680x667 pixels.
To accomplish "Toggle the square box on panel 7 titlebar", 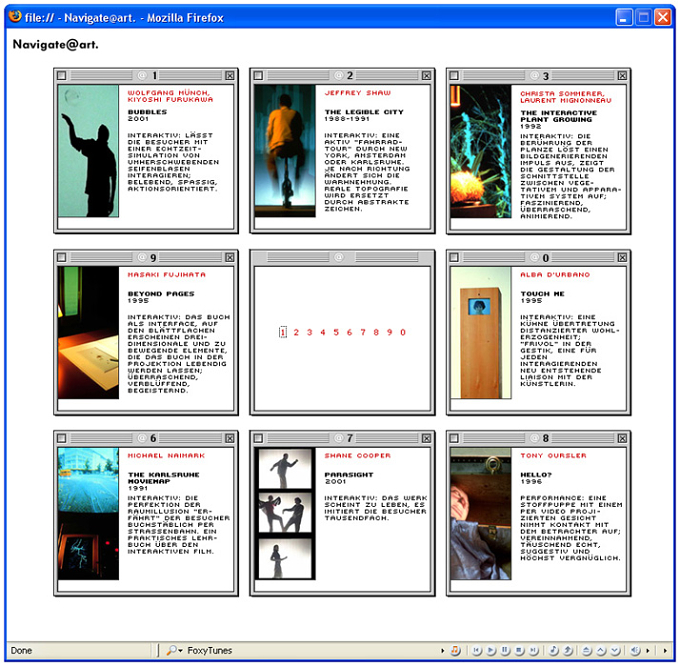I will coord(258,438).
